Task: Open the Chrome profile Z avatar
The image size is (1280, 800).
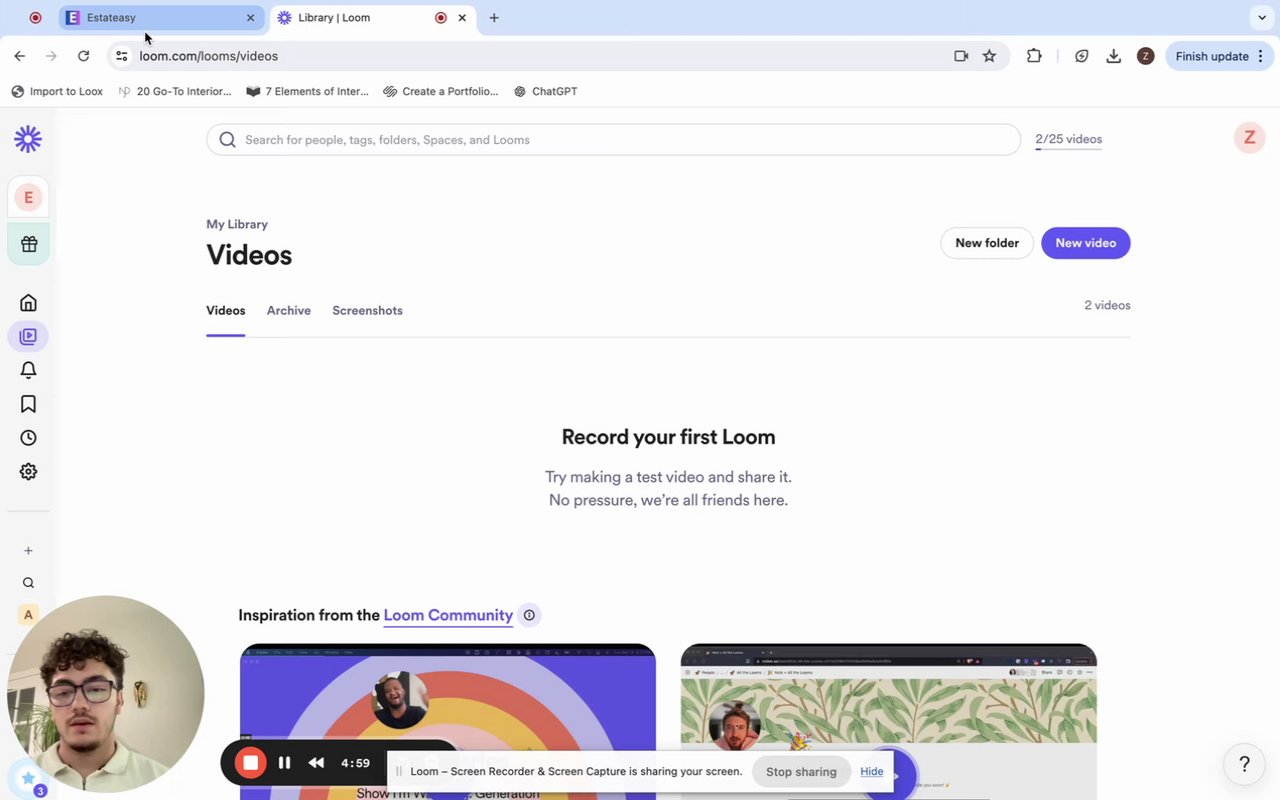Action: point(1146,56)
